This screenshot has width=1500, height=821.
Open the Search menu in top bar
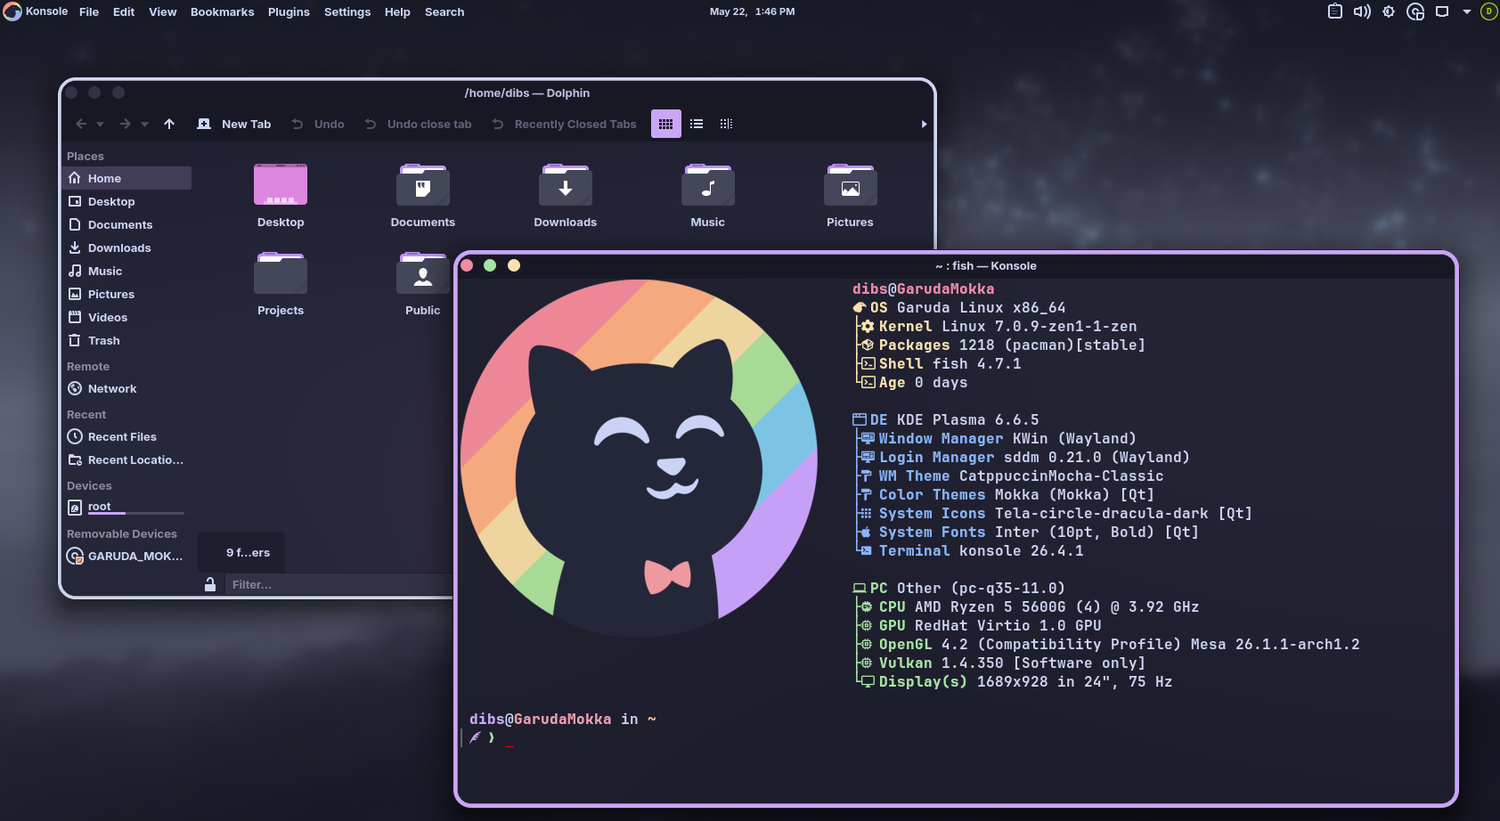click(x=444, y=12)
